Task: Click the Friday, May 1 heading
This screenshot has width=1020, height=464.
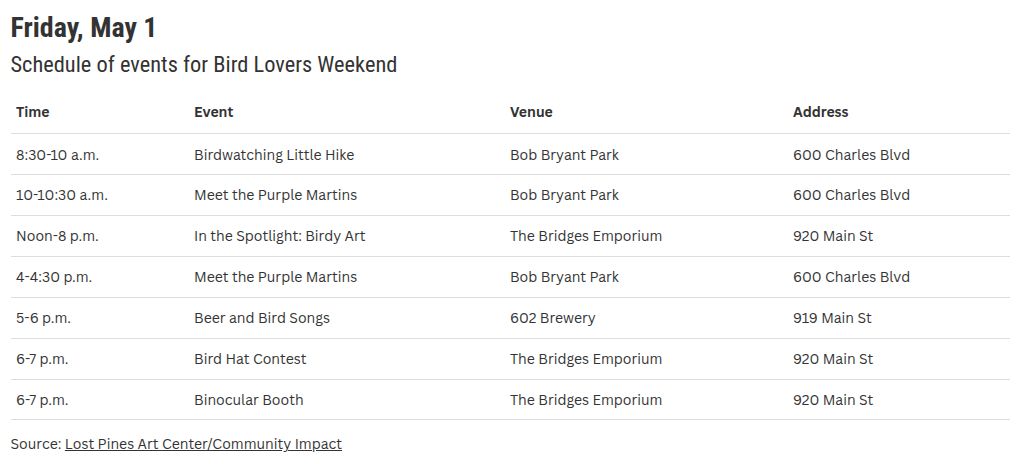Action: pos(83,29)
